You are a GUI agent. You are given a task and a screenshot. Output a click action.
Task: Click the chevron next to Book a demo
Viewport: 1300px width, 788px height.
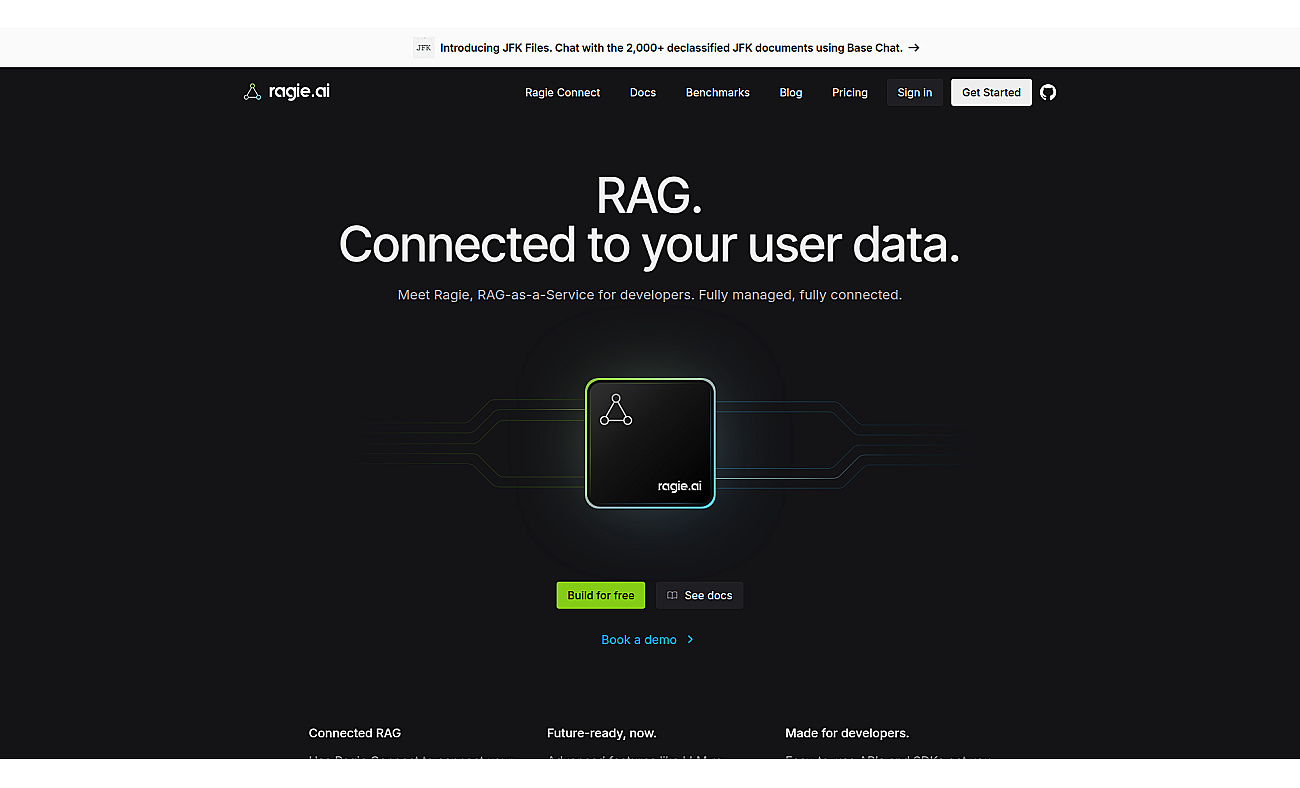click(x=690, y=640)
